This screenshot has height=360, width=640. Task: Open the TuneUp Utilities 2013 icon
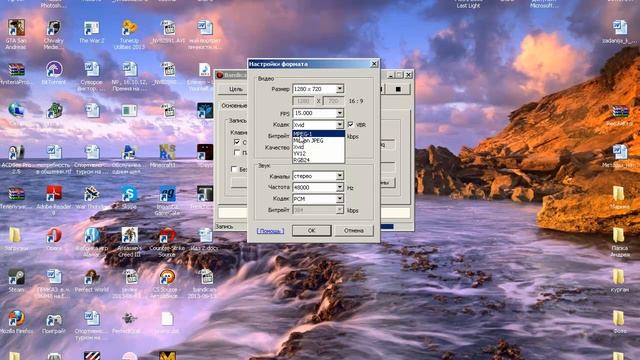coord(129,34)
